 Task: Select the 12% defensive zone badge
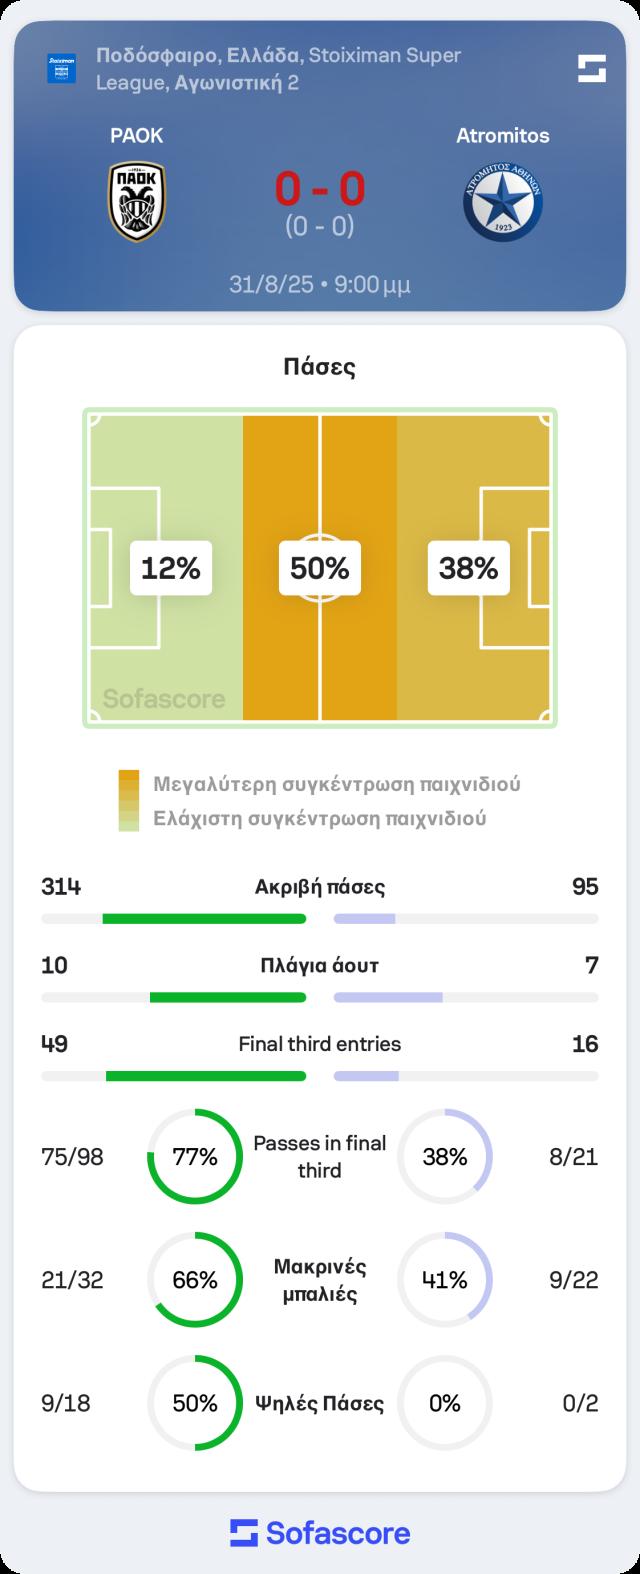click(x=171, y=568)
